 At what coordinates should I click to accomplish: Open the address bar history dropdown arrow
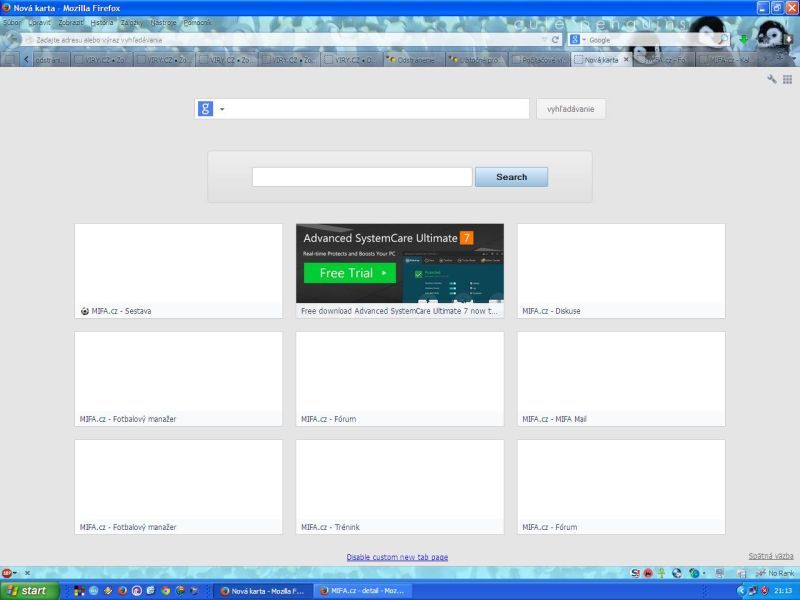click(543, 40)
